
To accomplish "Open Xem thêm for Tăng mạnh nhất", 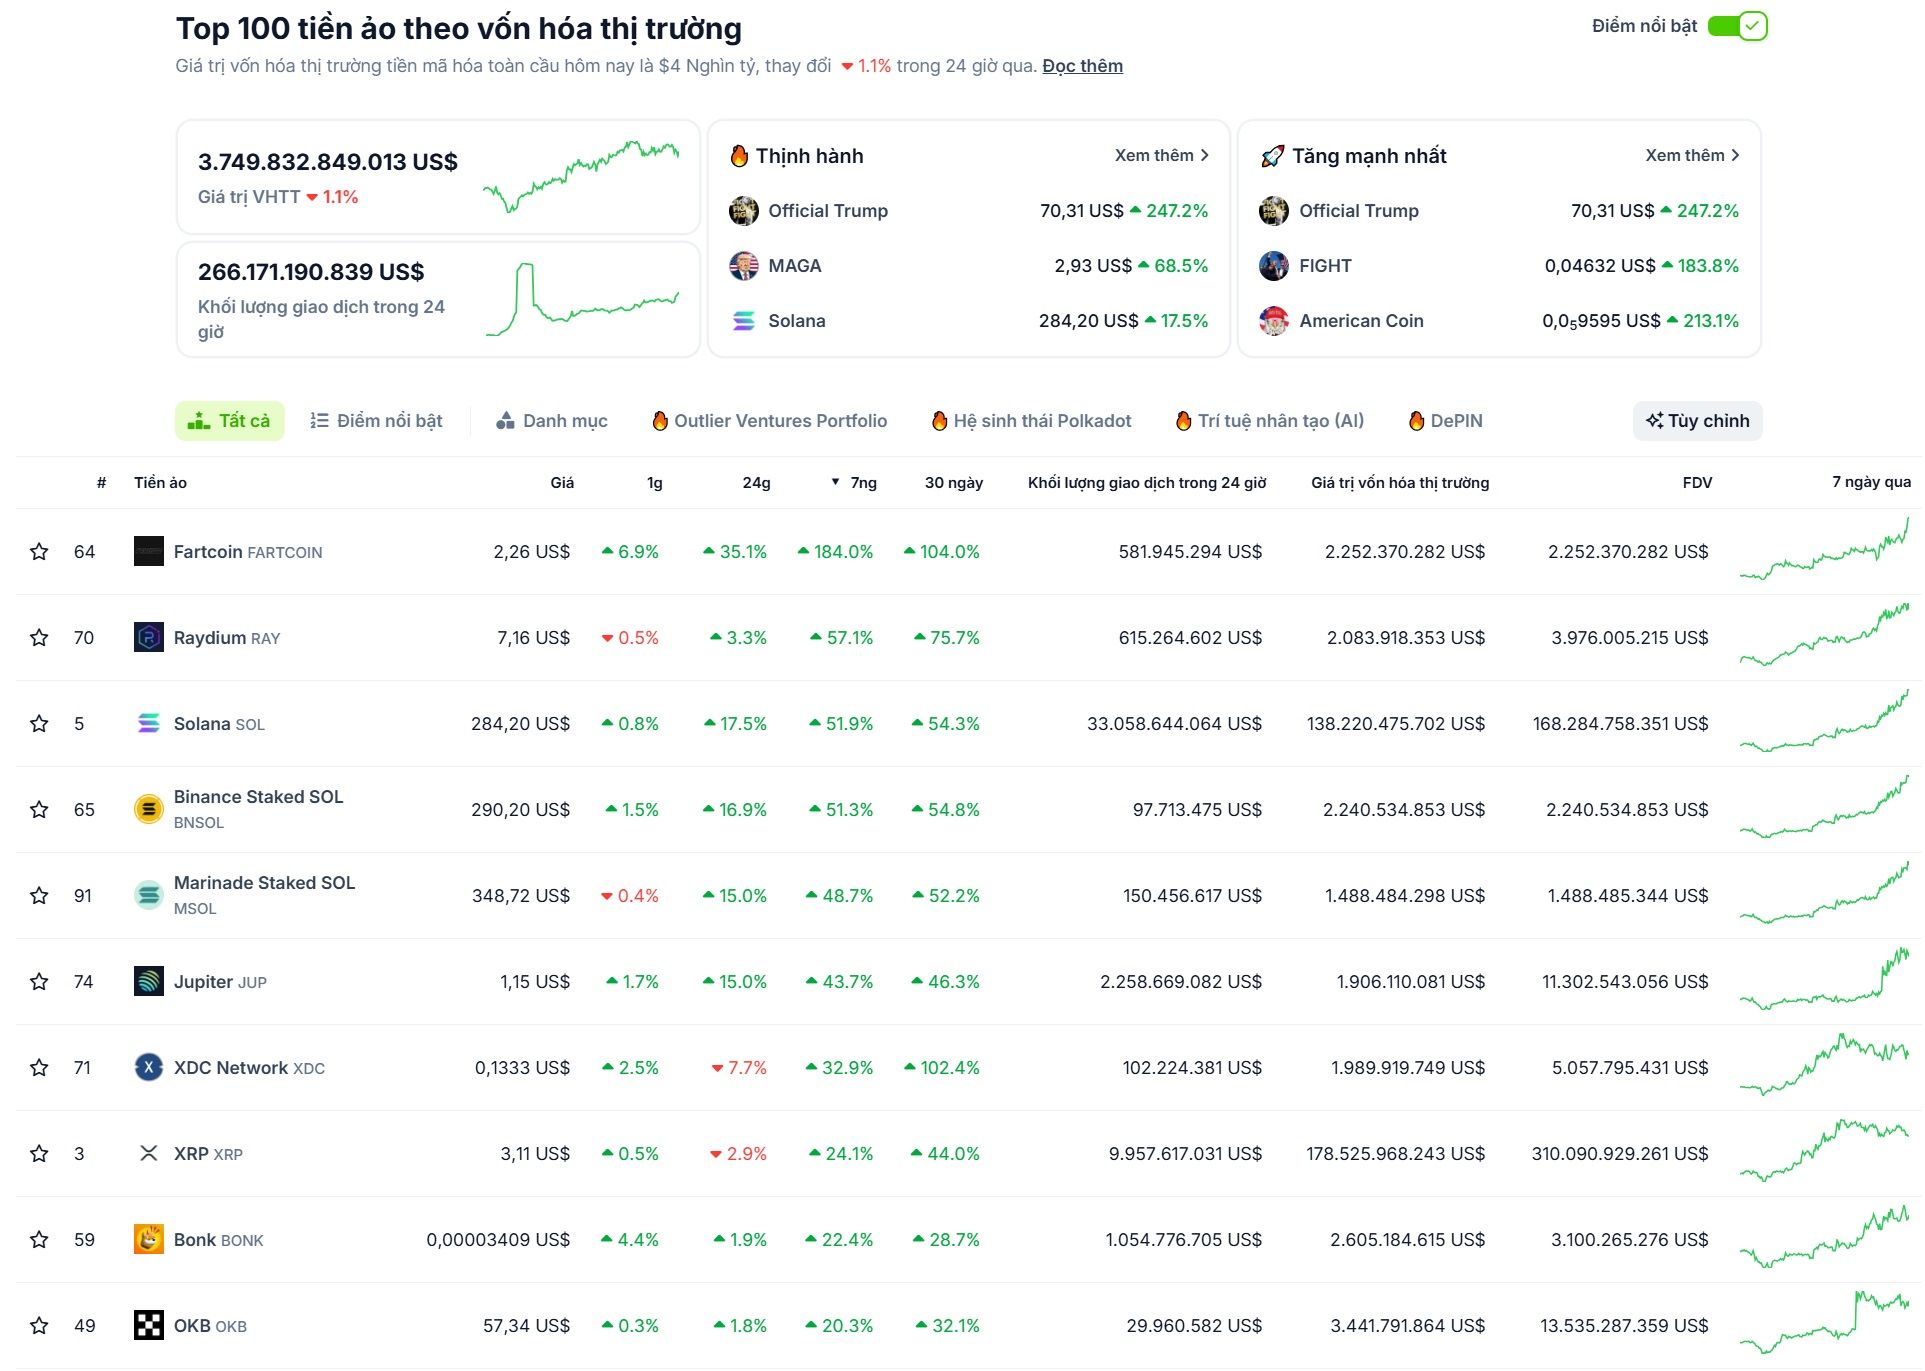I will pos(1693,155).
